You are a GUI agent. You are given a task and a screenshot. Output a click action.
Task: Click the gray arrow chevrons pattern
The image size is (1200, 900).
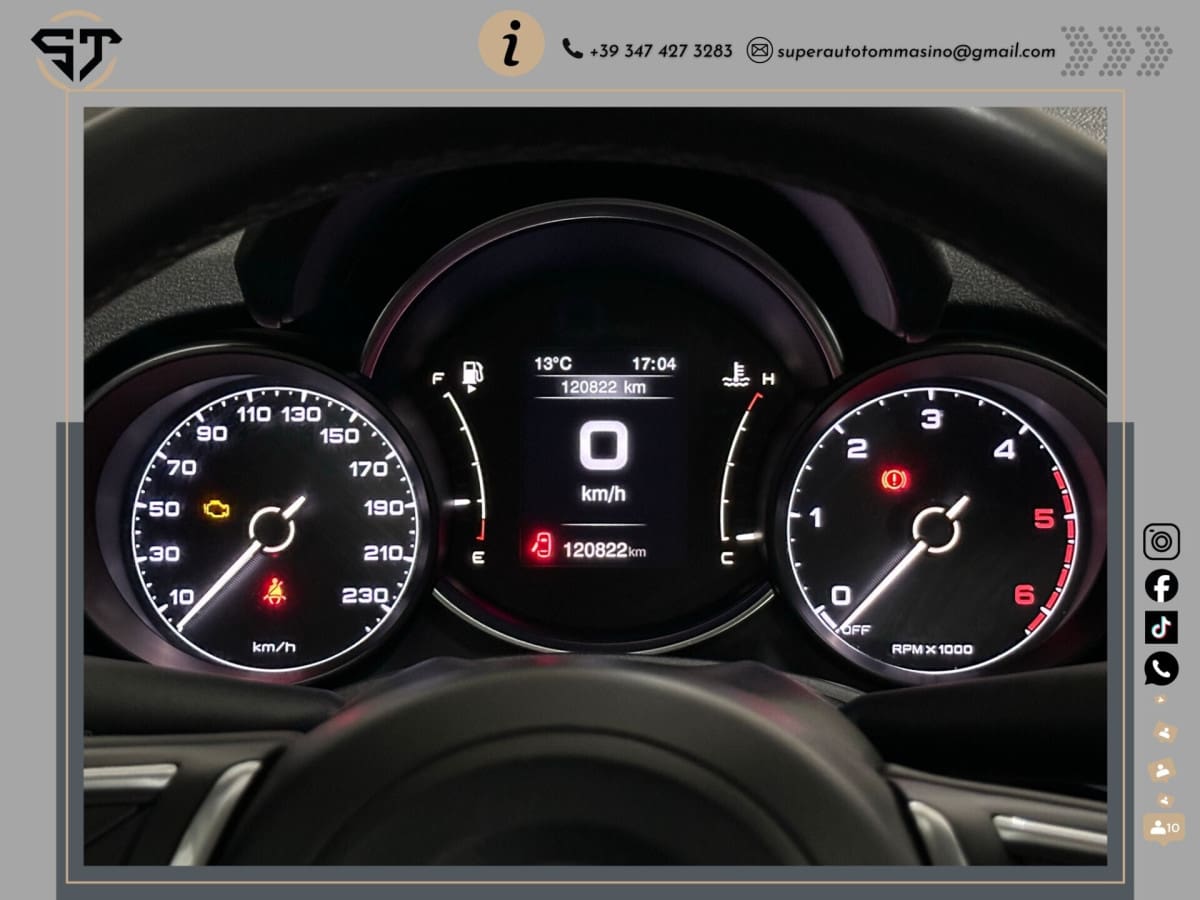point(1116,50)
